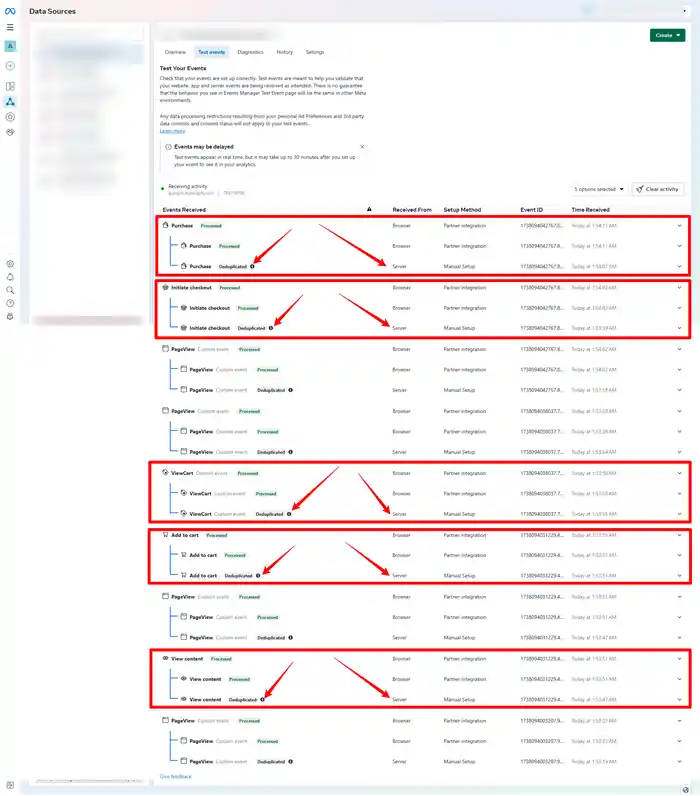Click the Time Received column header
Screen dimensions: 700x796
pyautogui.click(x=590, y=210)
